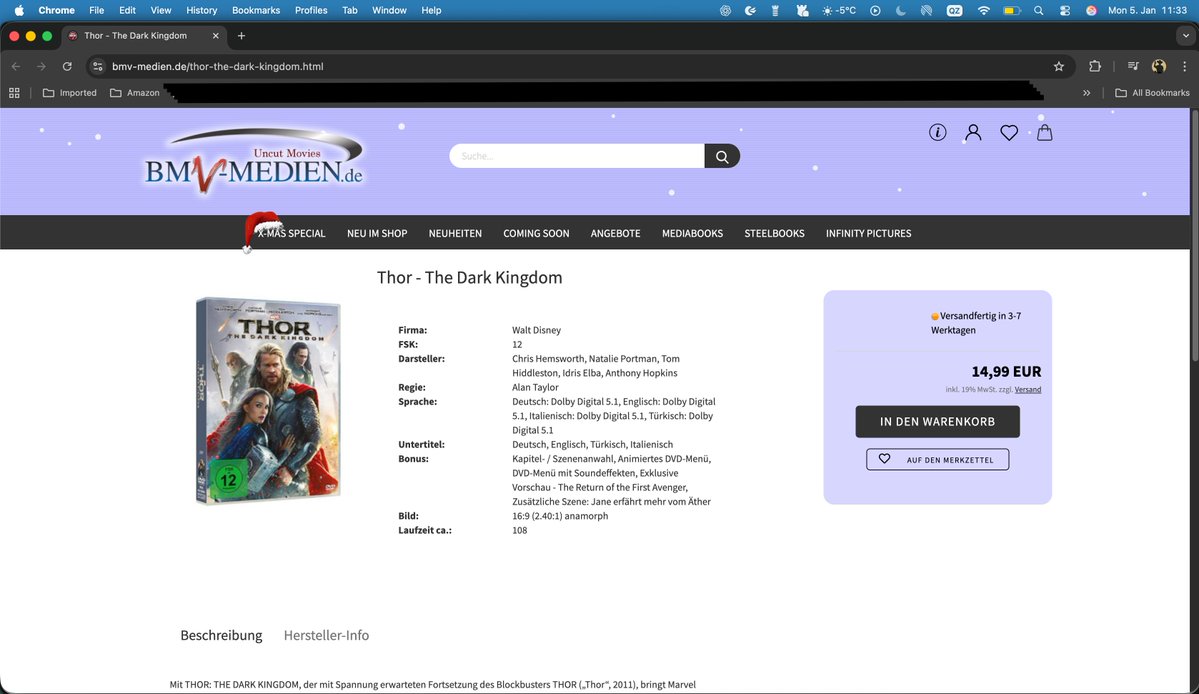Click the clock Mon 5. Jan 11:33

[1147, 11]
